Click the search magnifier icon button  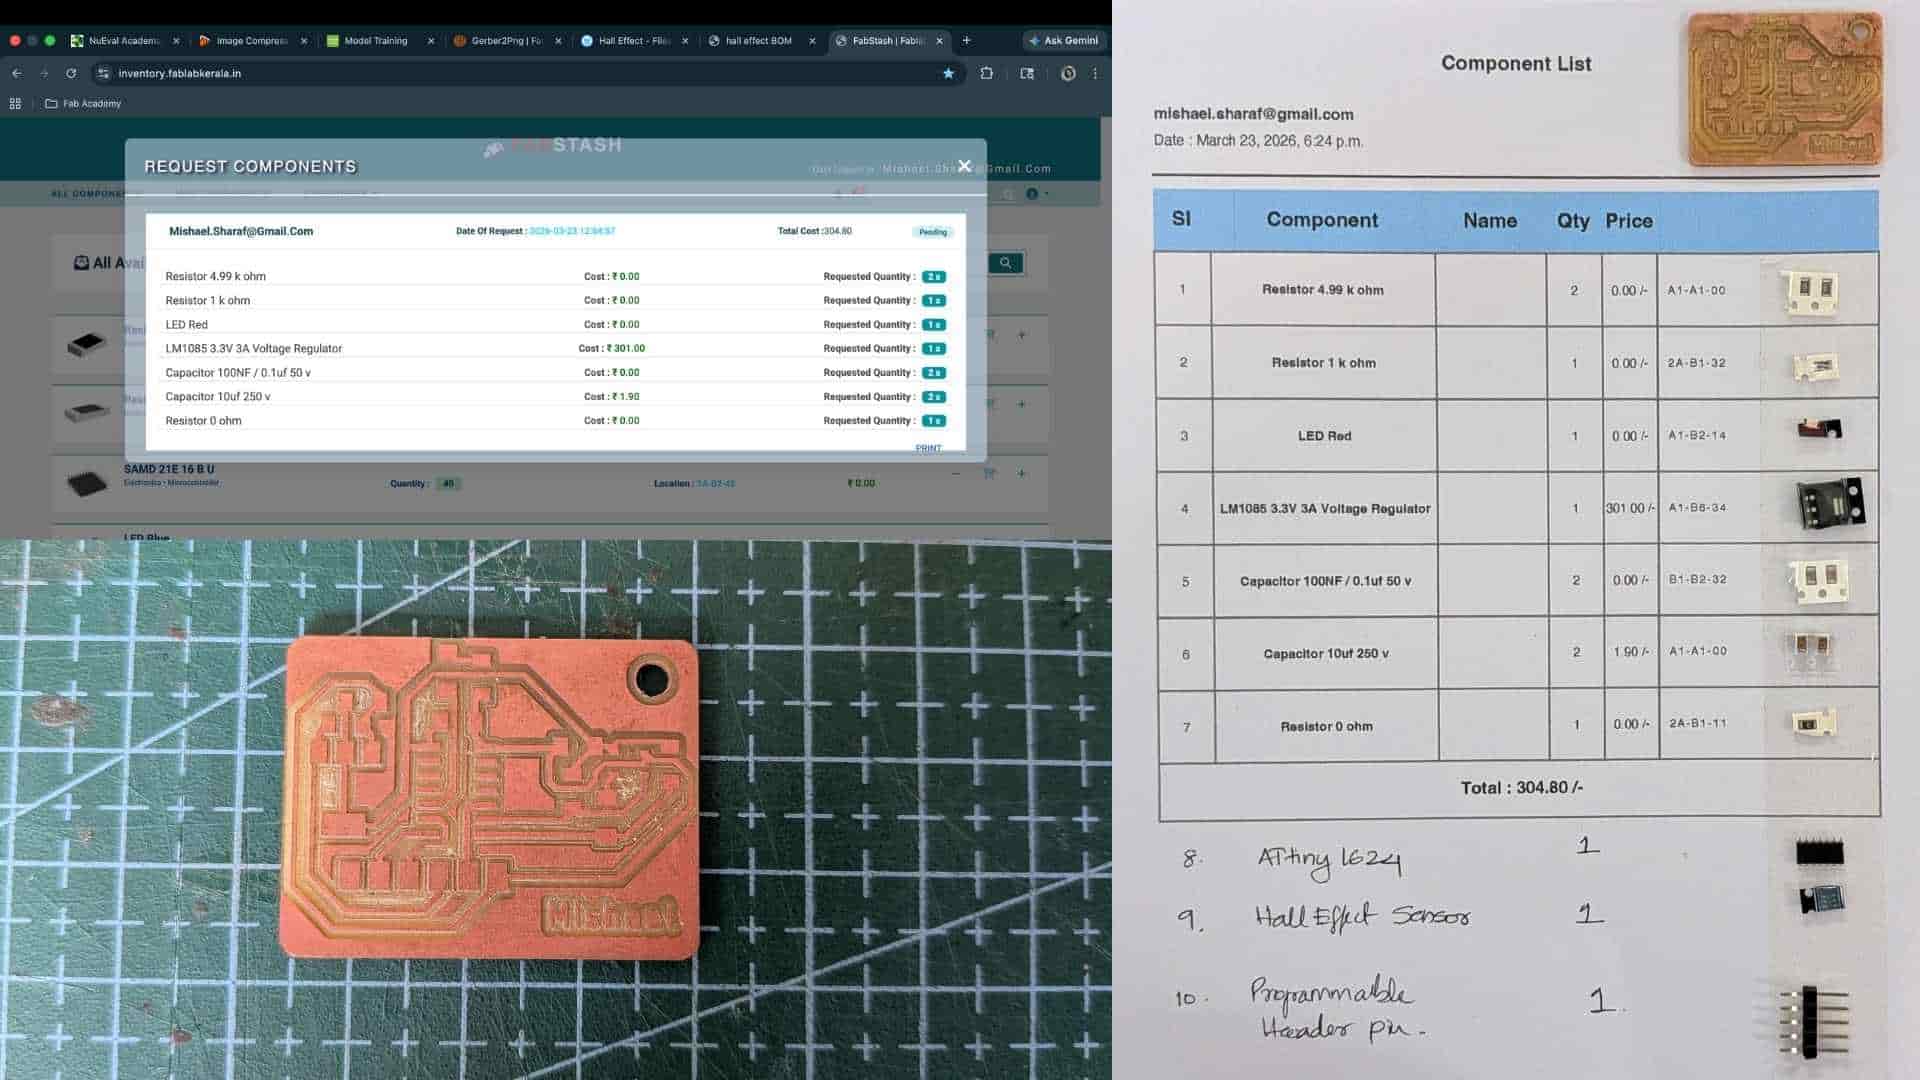tap(1005, 263)
